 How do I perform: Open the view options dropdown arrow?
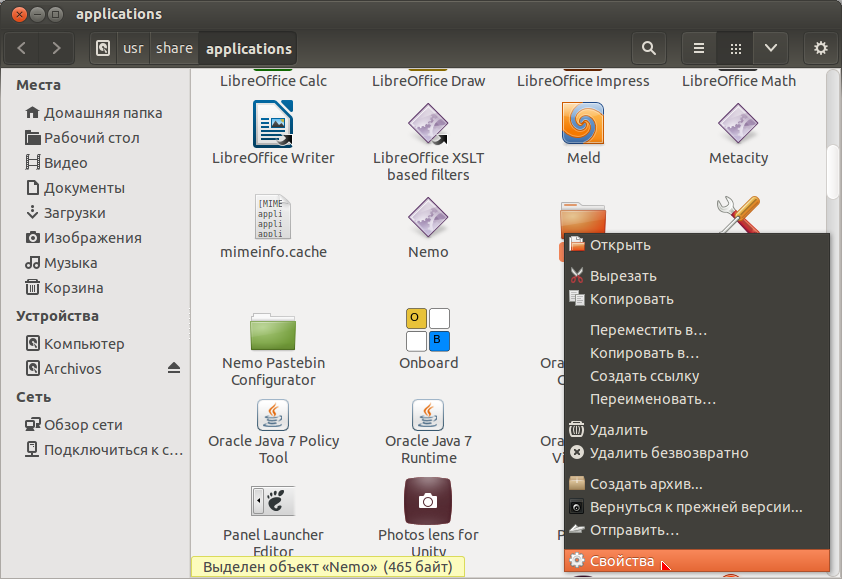[x=771, y=48]
